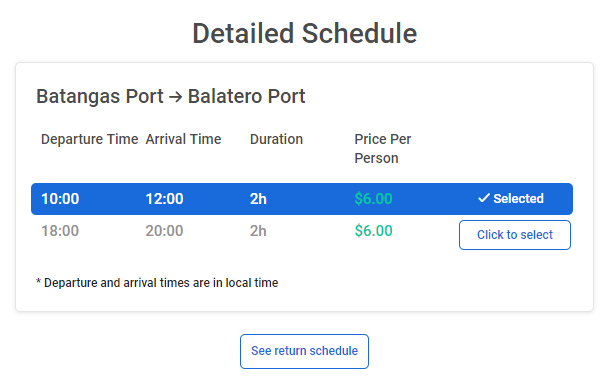Choose the highlighted 10:00 departure row

[302, 199]
